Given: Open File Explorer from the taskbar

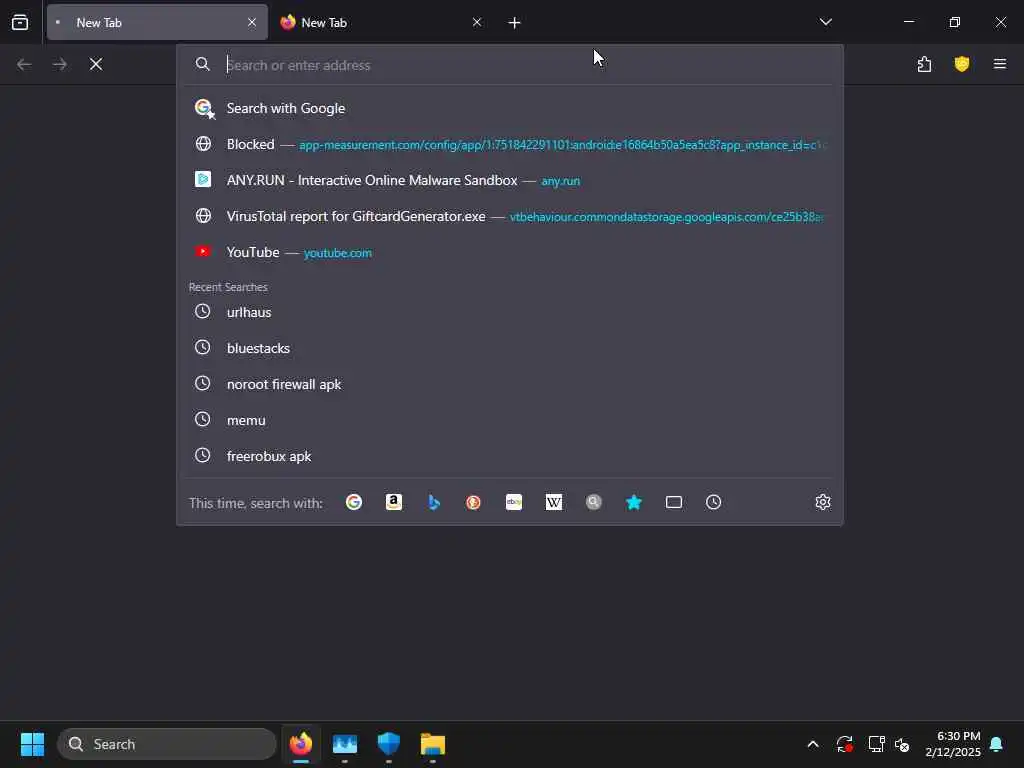Looking at the screenshot, I should tap(432, 744).
